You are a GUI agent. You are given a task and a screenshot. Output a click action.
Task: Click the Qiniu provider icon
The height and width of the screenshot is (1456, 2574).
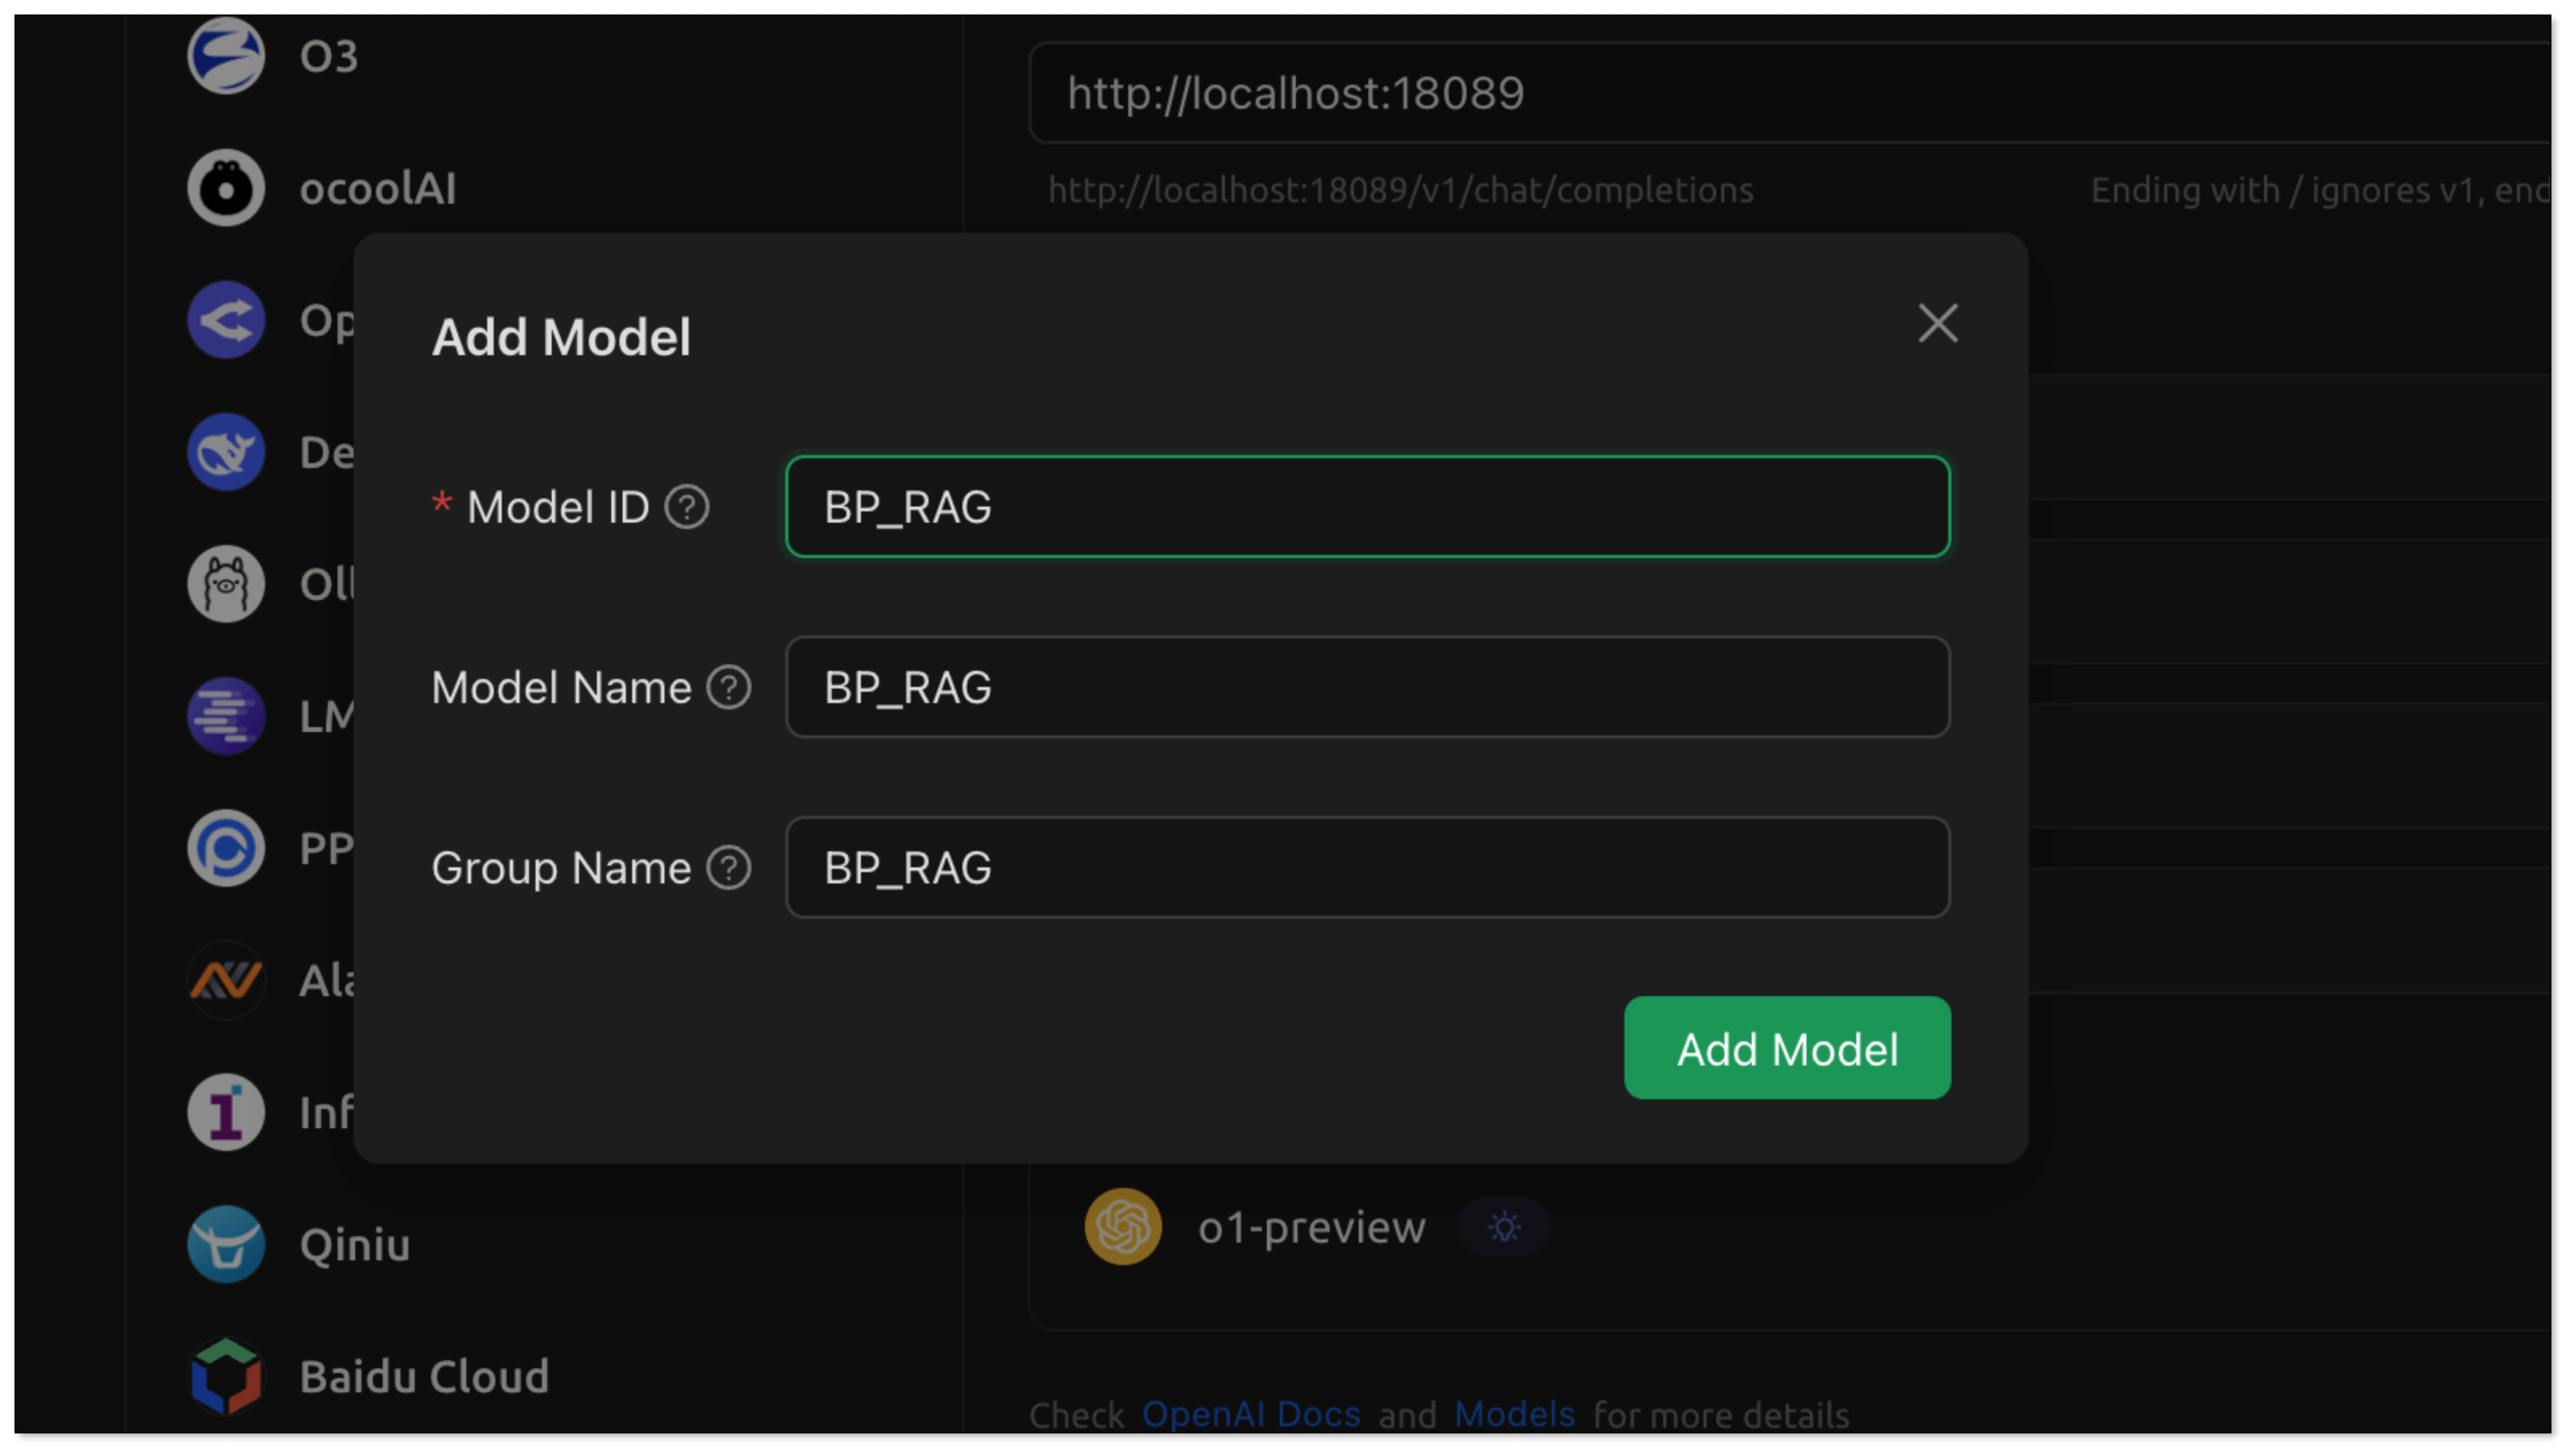(226, 1244)
